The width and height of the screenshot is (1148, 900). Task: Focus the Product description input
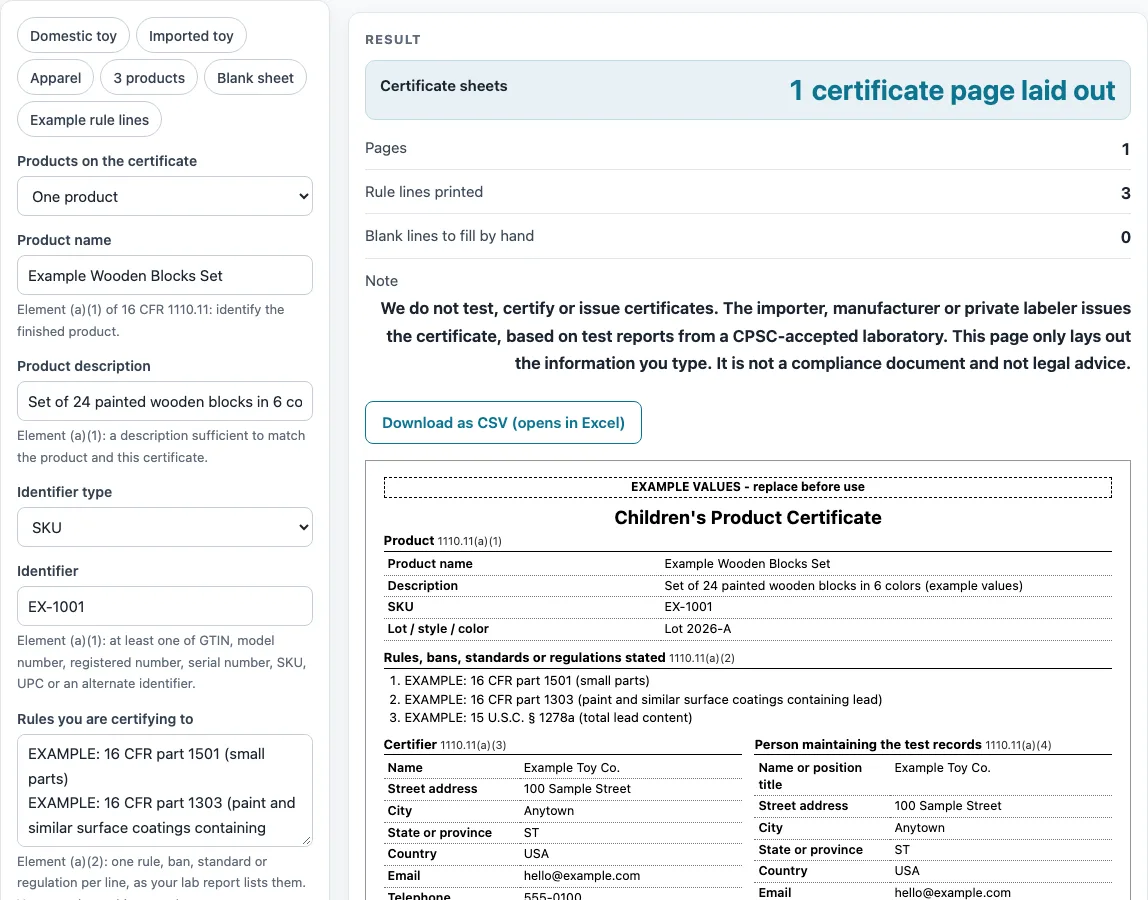pyautogui.click(x=165, y=401)
